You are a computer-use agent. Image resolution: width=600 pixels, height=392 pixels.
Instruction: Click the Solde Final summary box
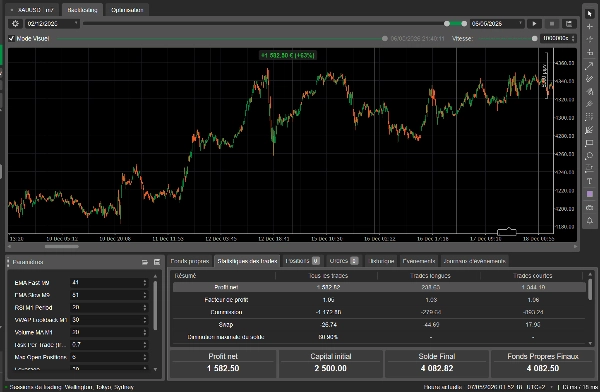pos(437,363)
